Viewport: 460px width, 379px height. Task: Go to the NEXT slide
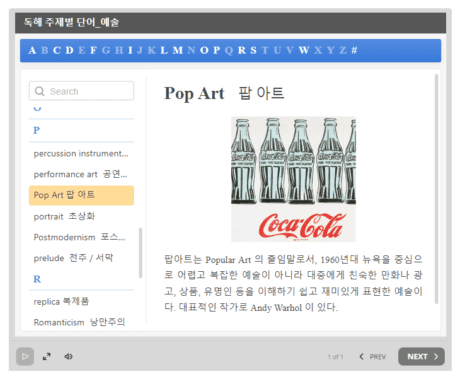click(x=421, y=356)
